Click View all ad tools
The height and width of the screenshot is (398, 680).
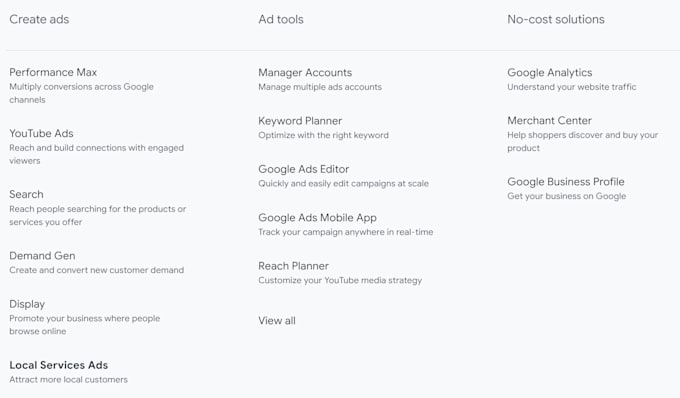[277, 320]
